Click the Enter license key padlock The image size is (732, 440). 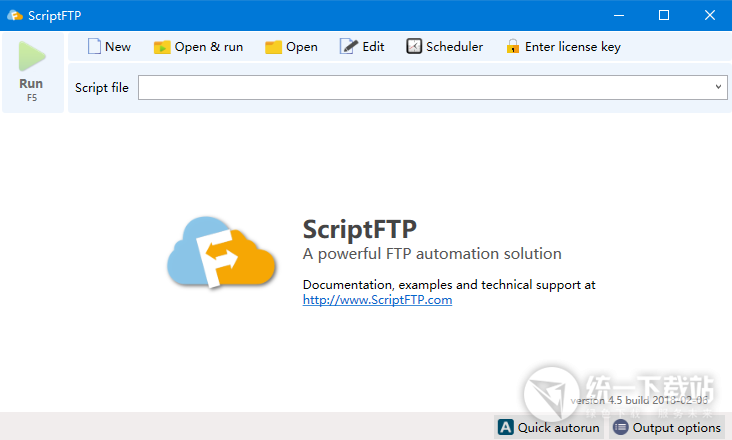coord(513,46)
